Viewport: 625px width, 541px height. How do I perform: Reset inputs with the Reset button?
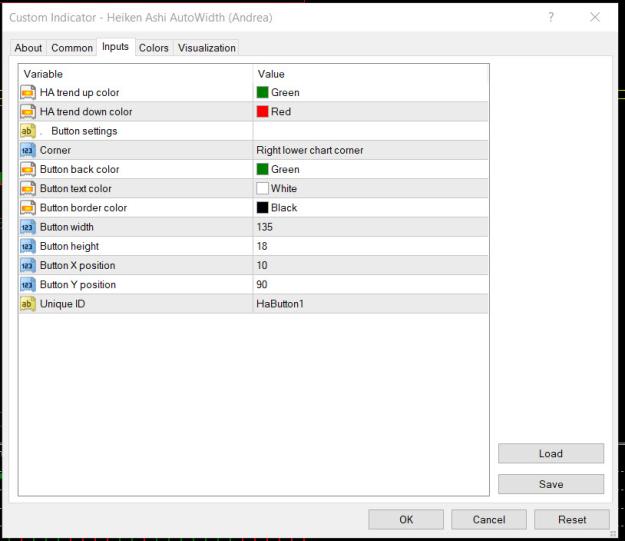[572, 519]
